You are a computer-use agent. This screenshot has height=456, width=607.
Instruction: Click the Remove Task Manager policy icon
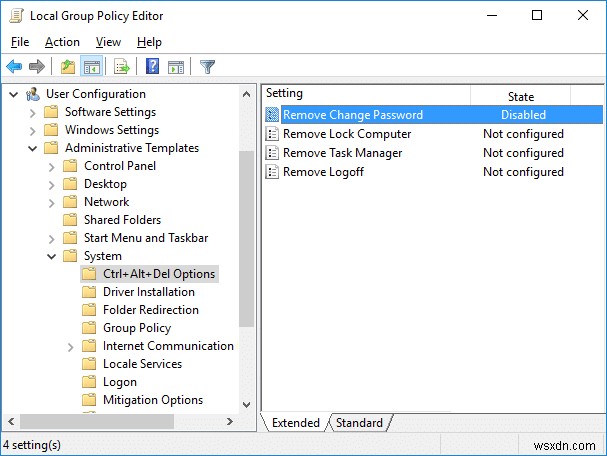pyautogui.click(x=272, y=153)
